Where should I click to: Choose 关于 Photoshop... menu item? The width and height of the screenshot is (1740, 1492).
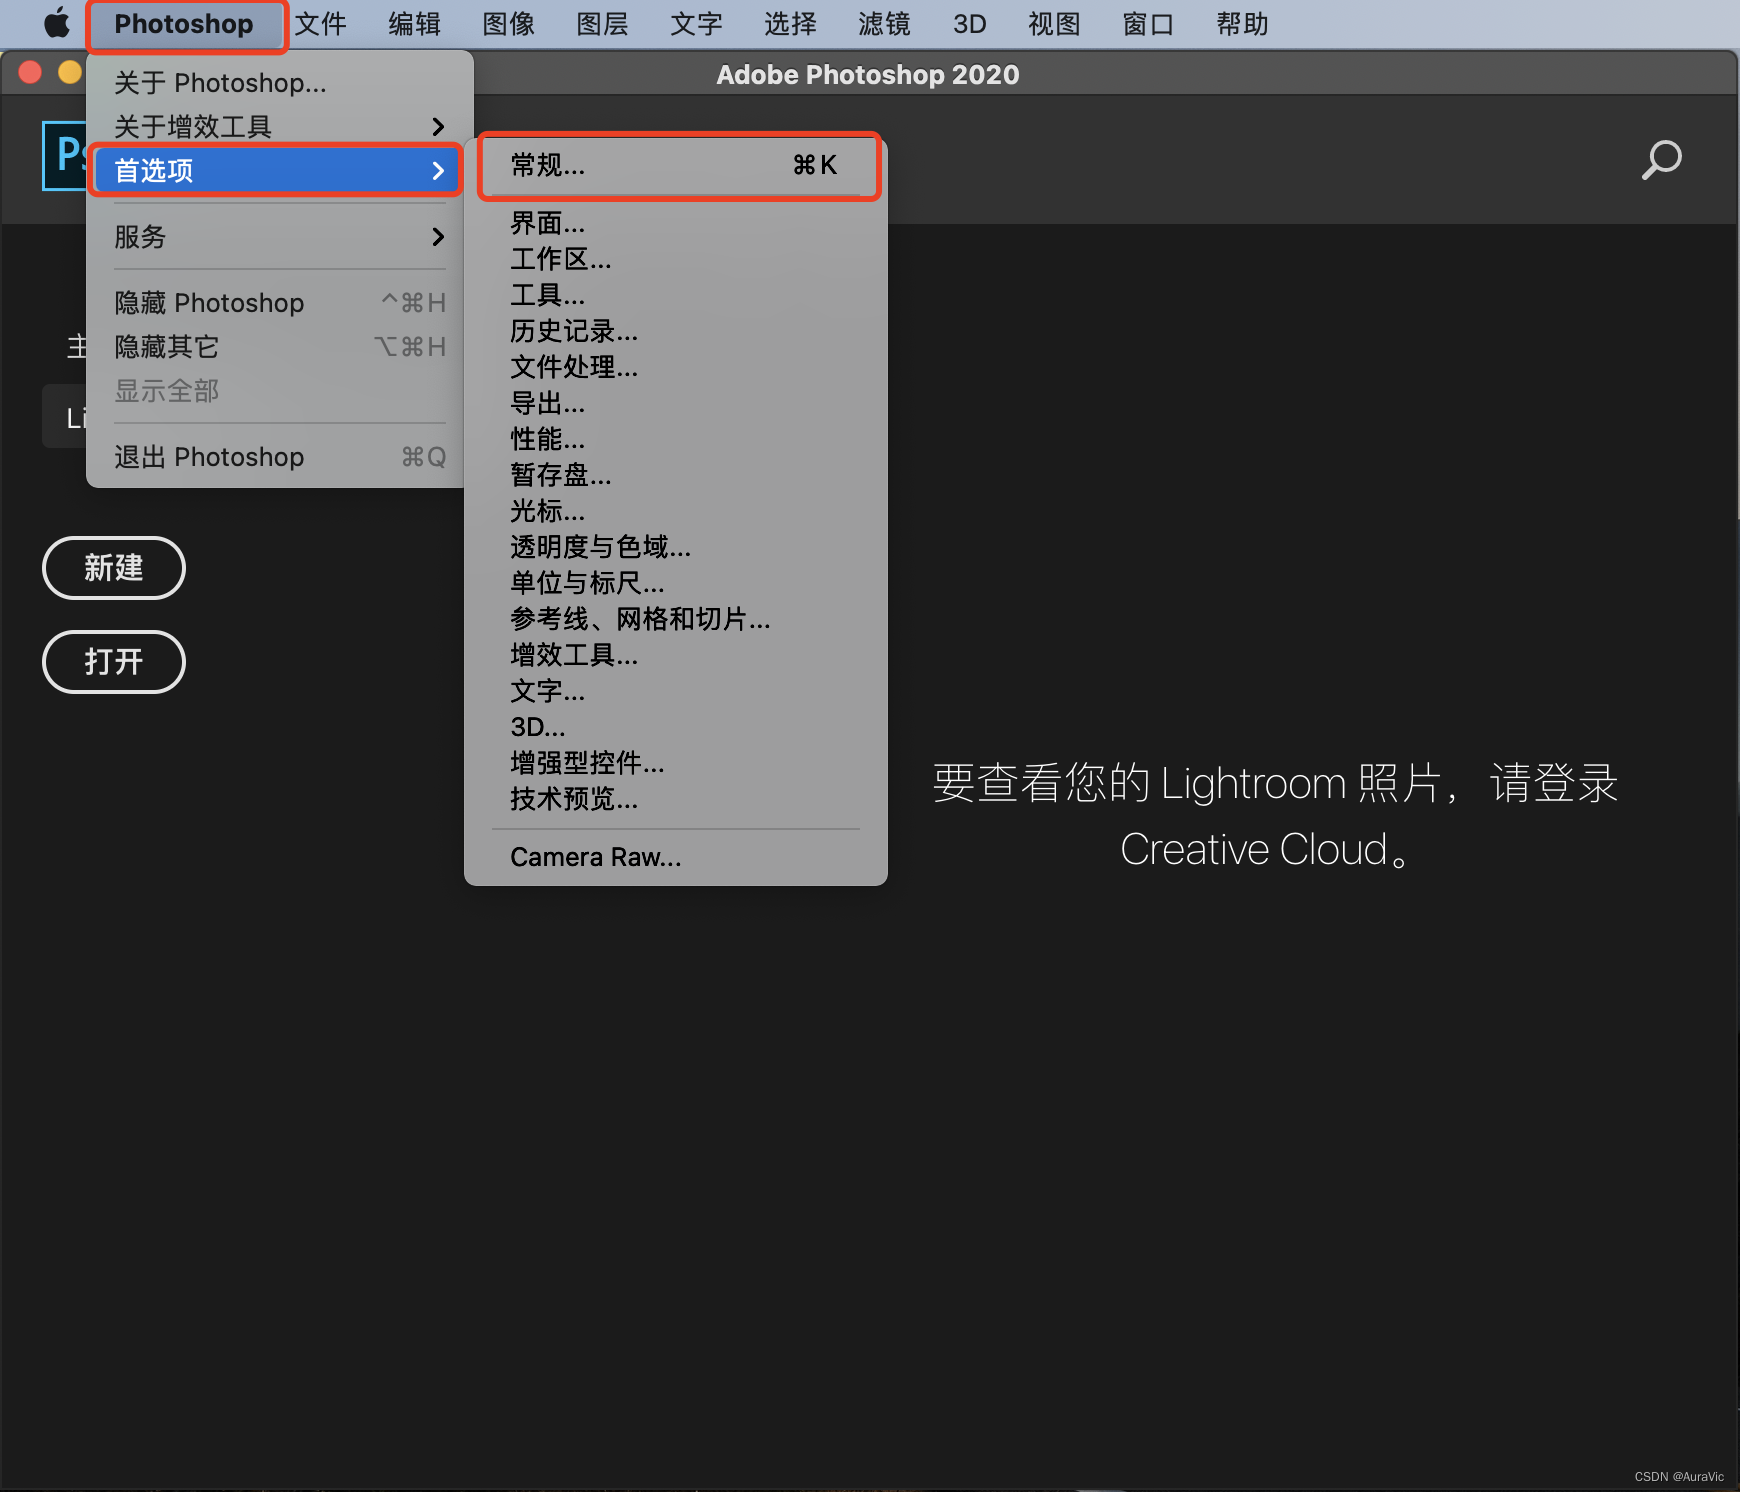(279, 82)
